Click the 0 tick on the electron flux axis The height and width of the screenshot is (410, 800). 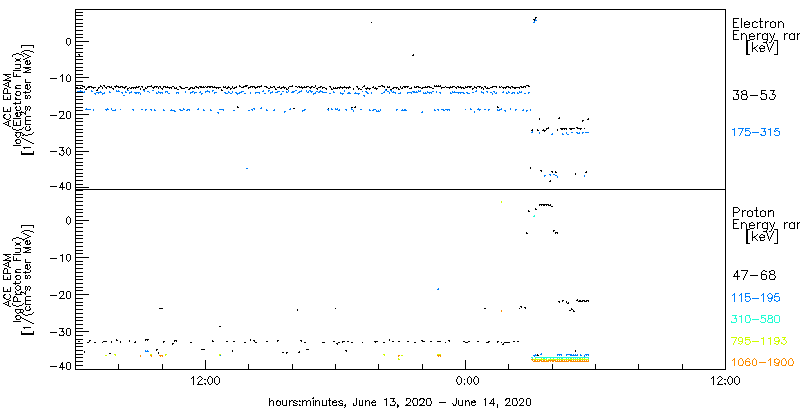(66, 41)
